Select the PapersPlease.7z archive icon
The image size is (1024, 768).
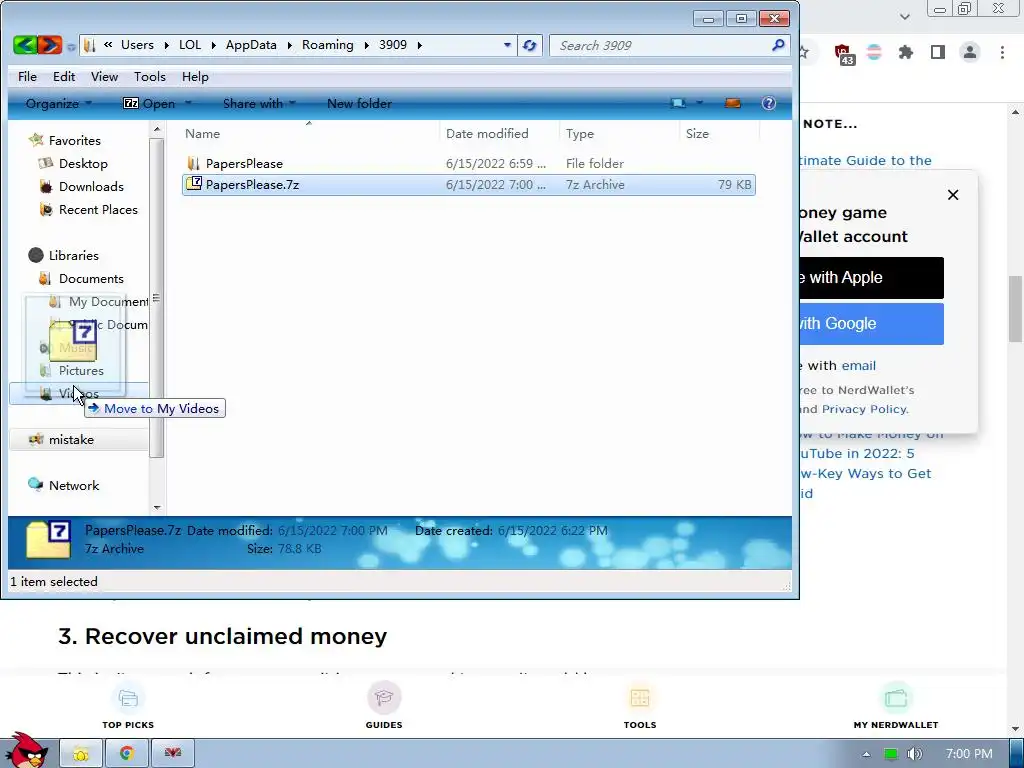pos(194,184)
